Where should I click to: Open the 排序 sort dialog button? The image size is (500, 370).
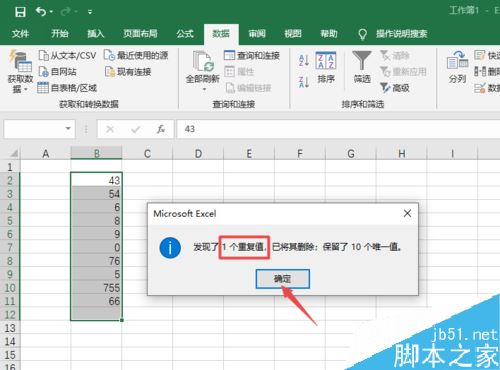click(326, 67)
